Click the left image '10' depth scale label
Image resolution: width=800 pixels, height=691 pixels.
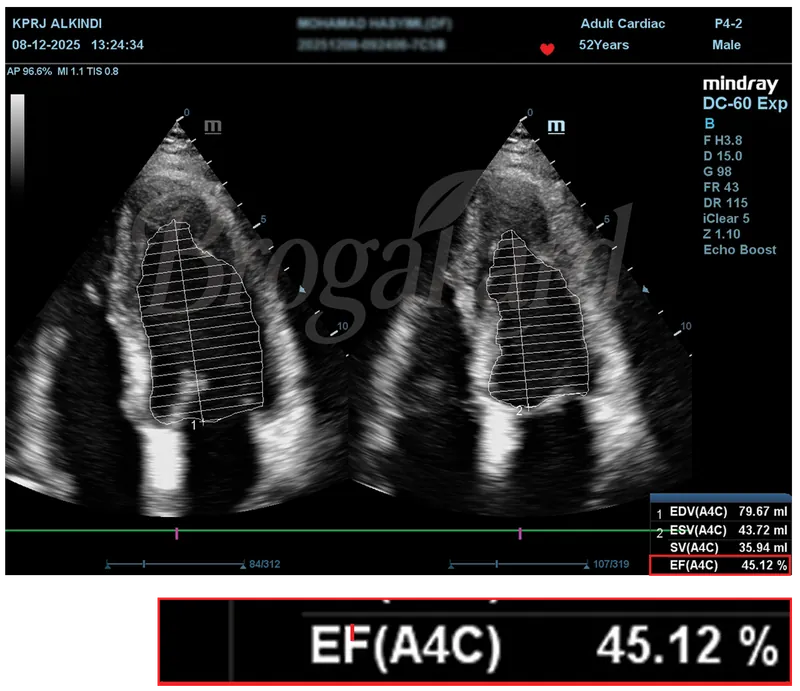tap(342, 326)
